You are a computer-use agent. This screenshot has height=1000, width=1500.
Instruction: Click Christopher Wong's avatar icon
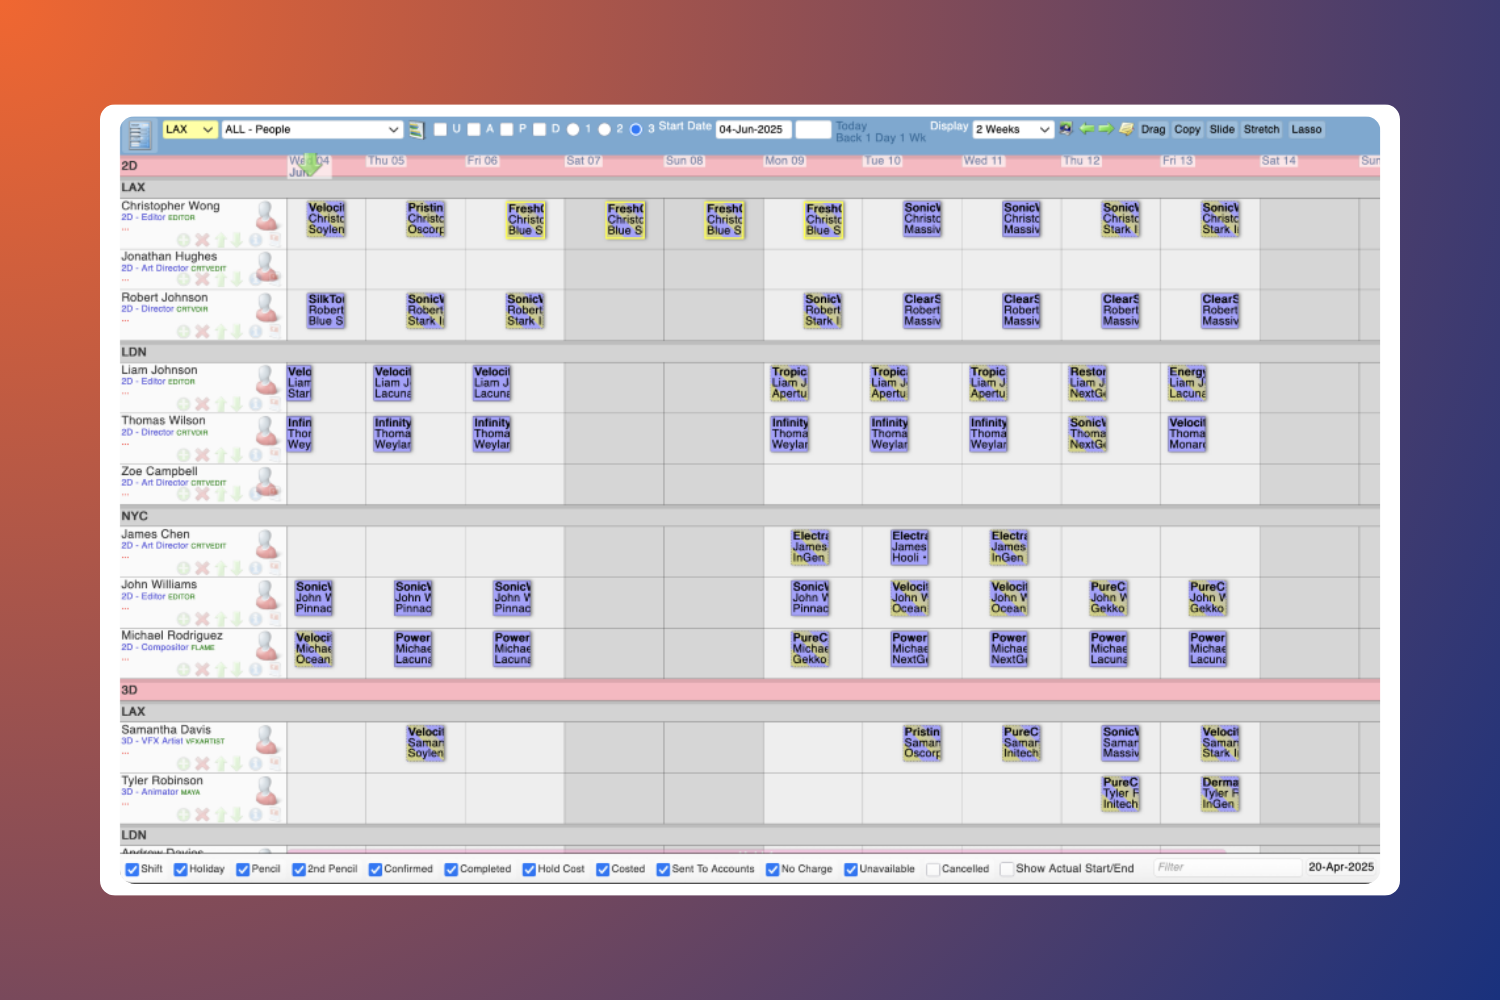pyautogui.click(x=267, y=215)
